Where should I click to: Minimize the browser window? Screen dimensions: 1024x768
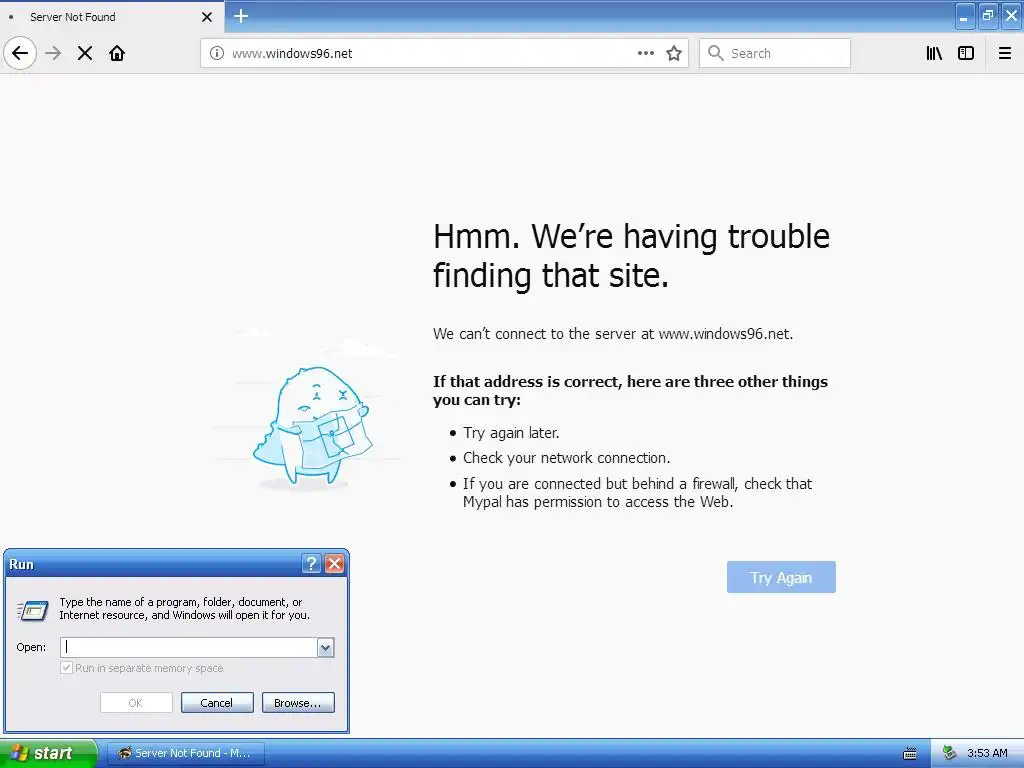pos(965,16)
